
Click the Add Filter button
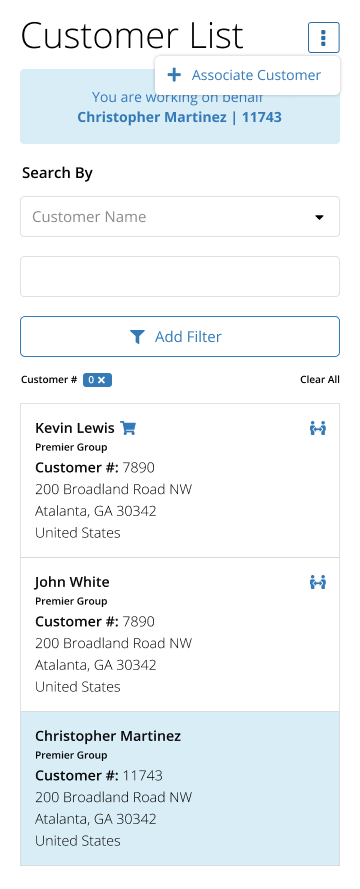pos(180,337)
